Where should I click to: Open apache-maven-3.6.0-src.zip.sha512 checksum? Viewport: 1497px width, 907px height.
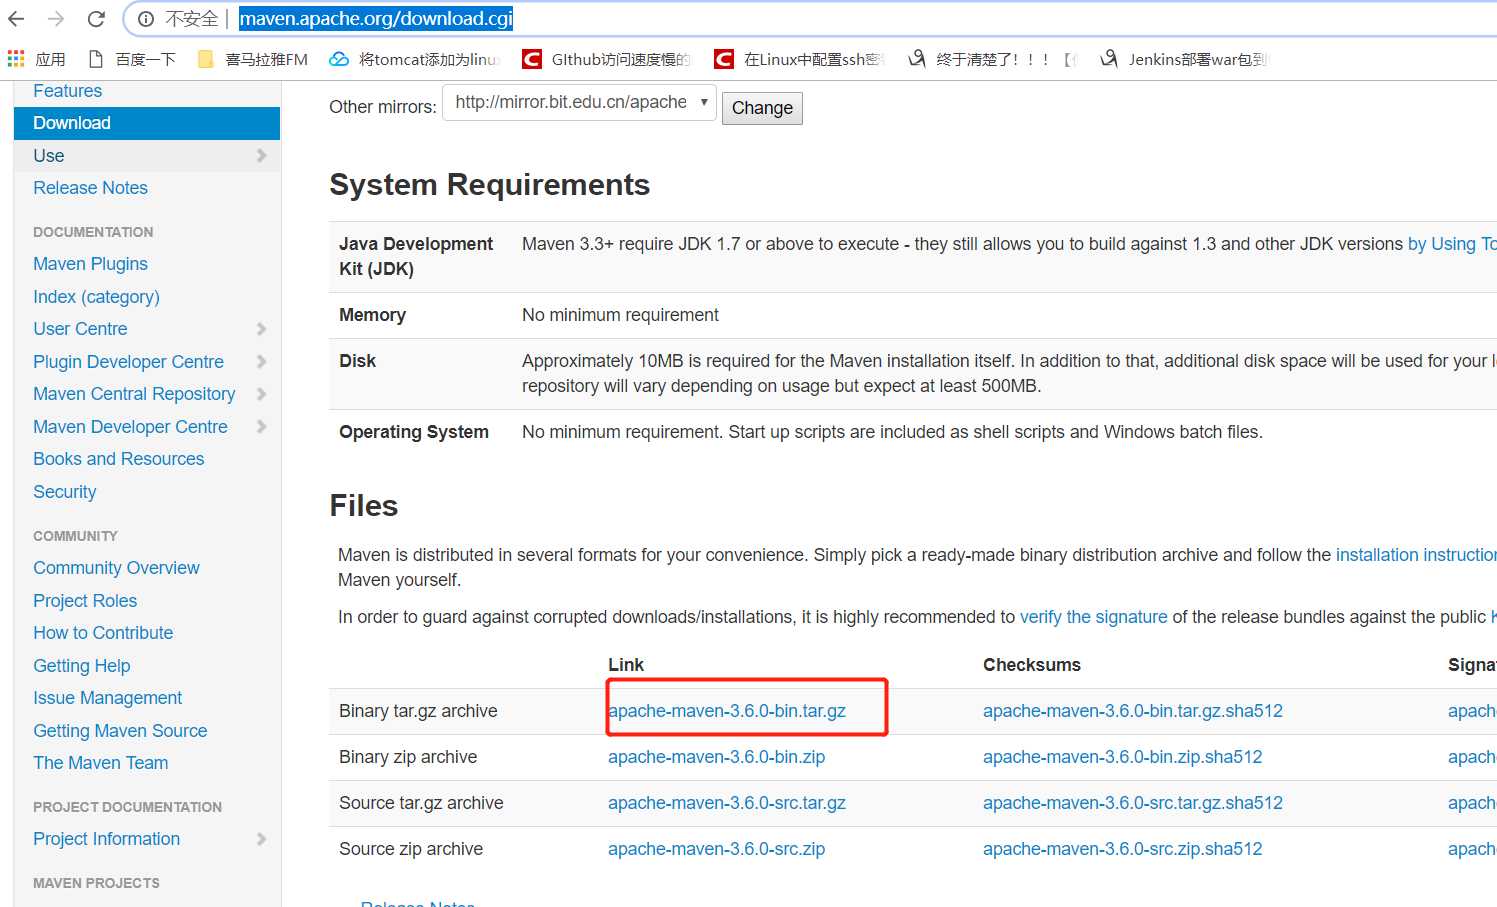pos(1122,849)
